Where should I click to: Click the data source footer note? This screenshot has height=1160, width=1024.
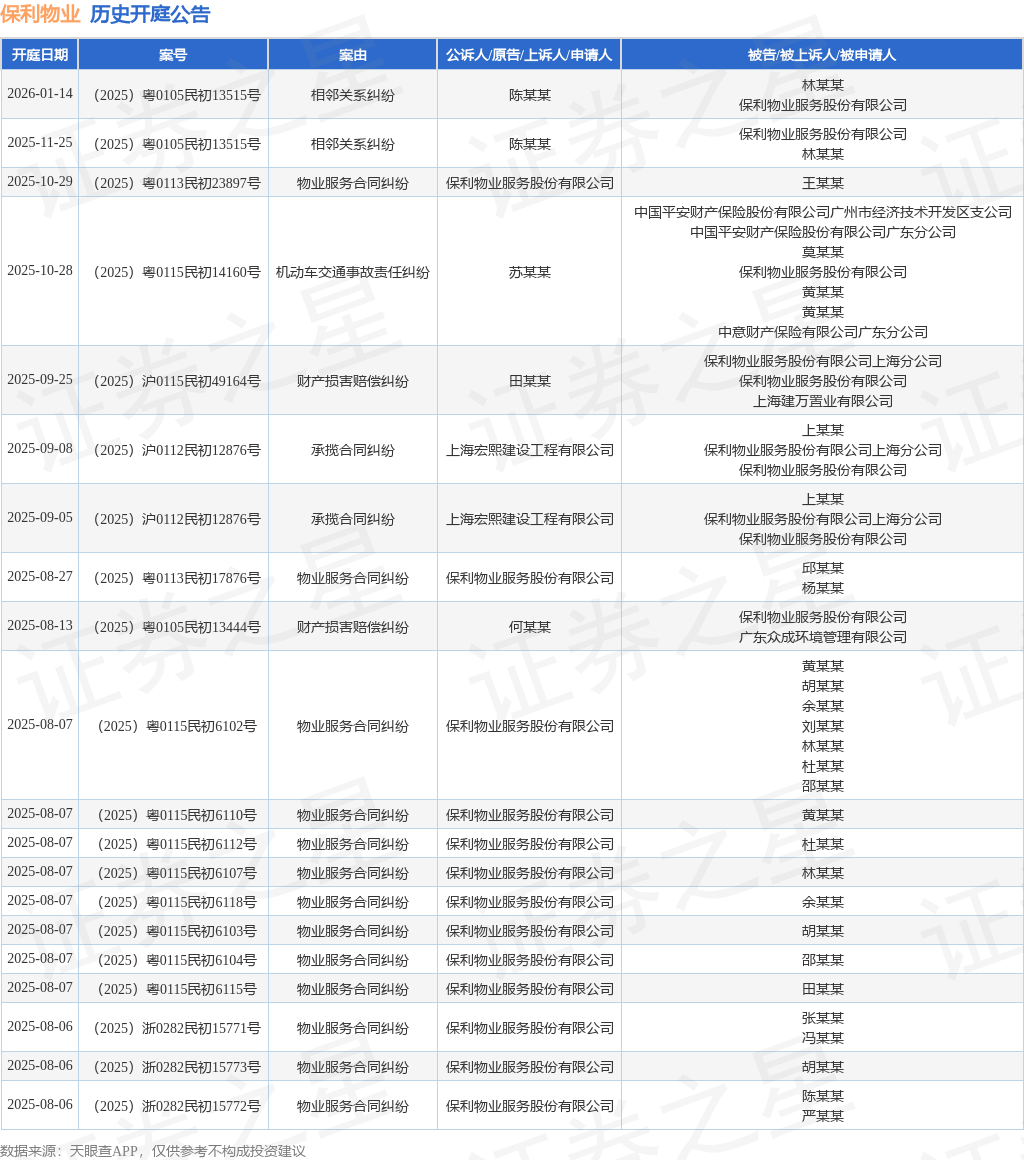(153, 1150)
